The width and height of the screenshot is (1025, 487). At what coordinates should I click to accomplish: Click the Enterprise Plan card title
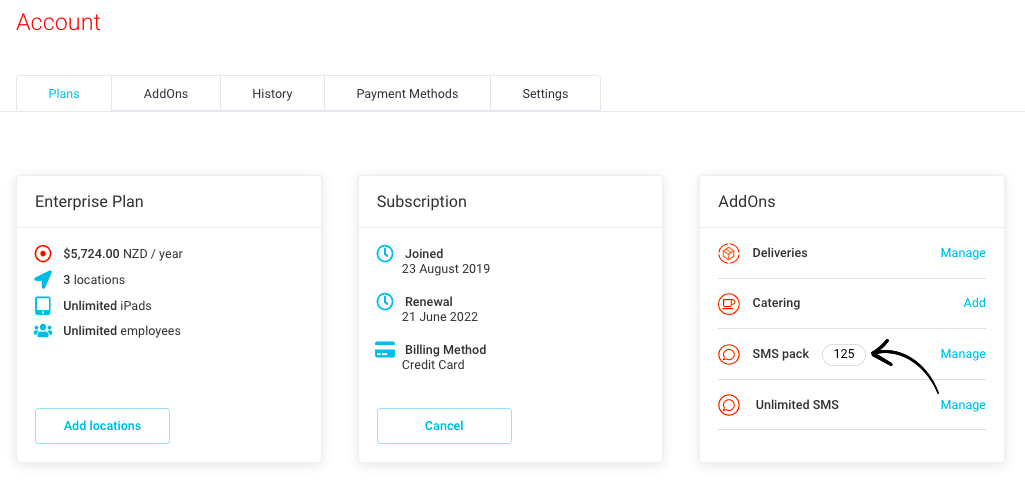[89, 201]
